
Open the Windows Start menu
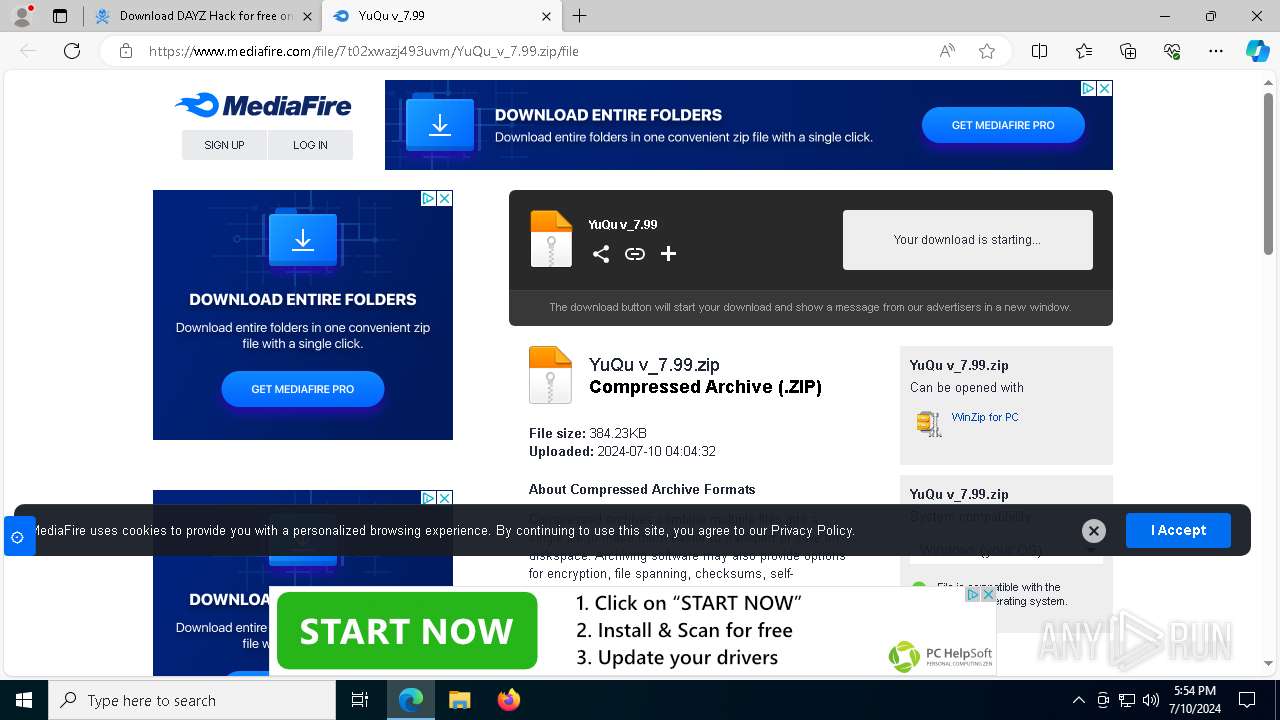point(24,700)
